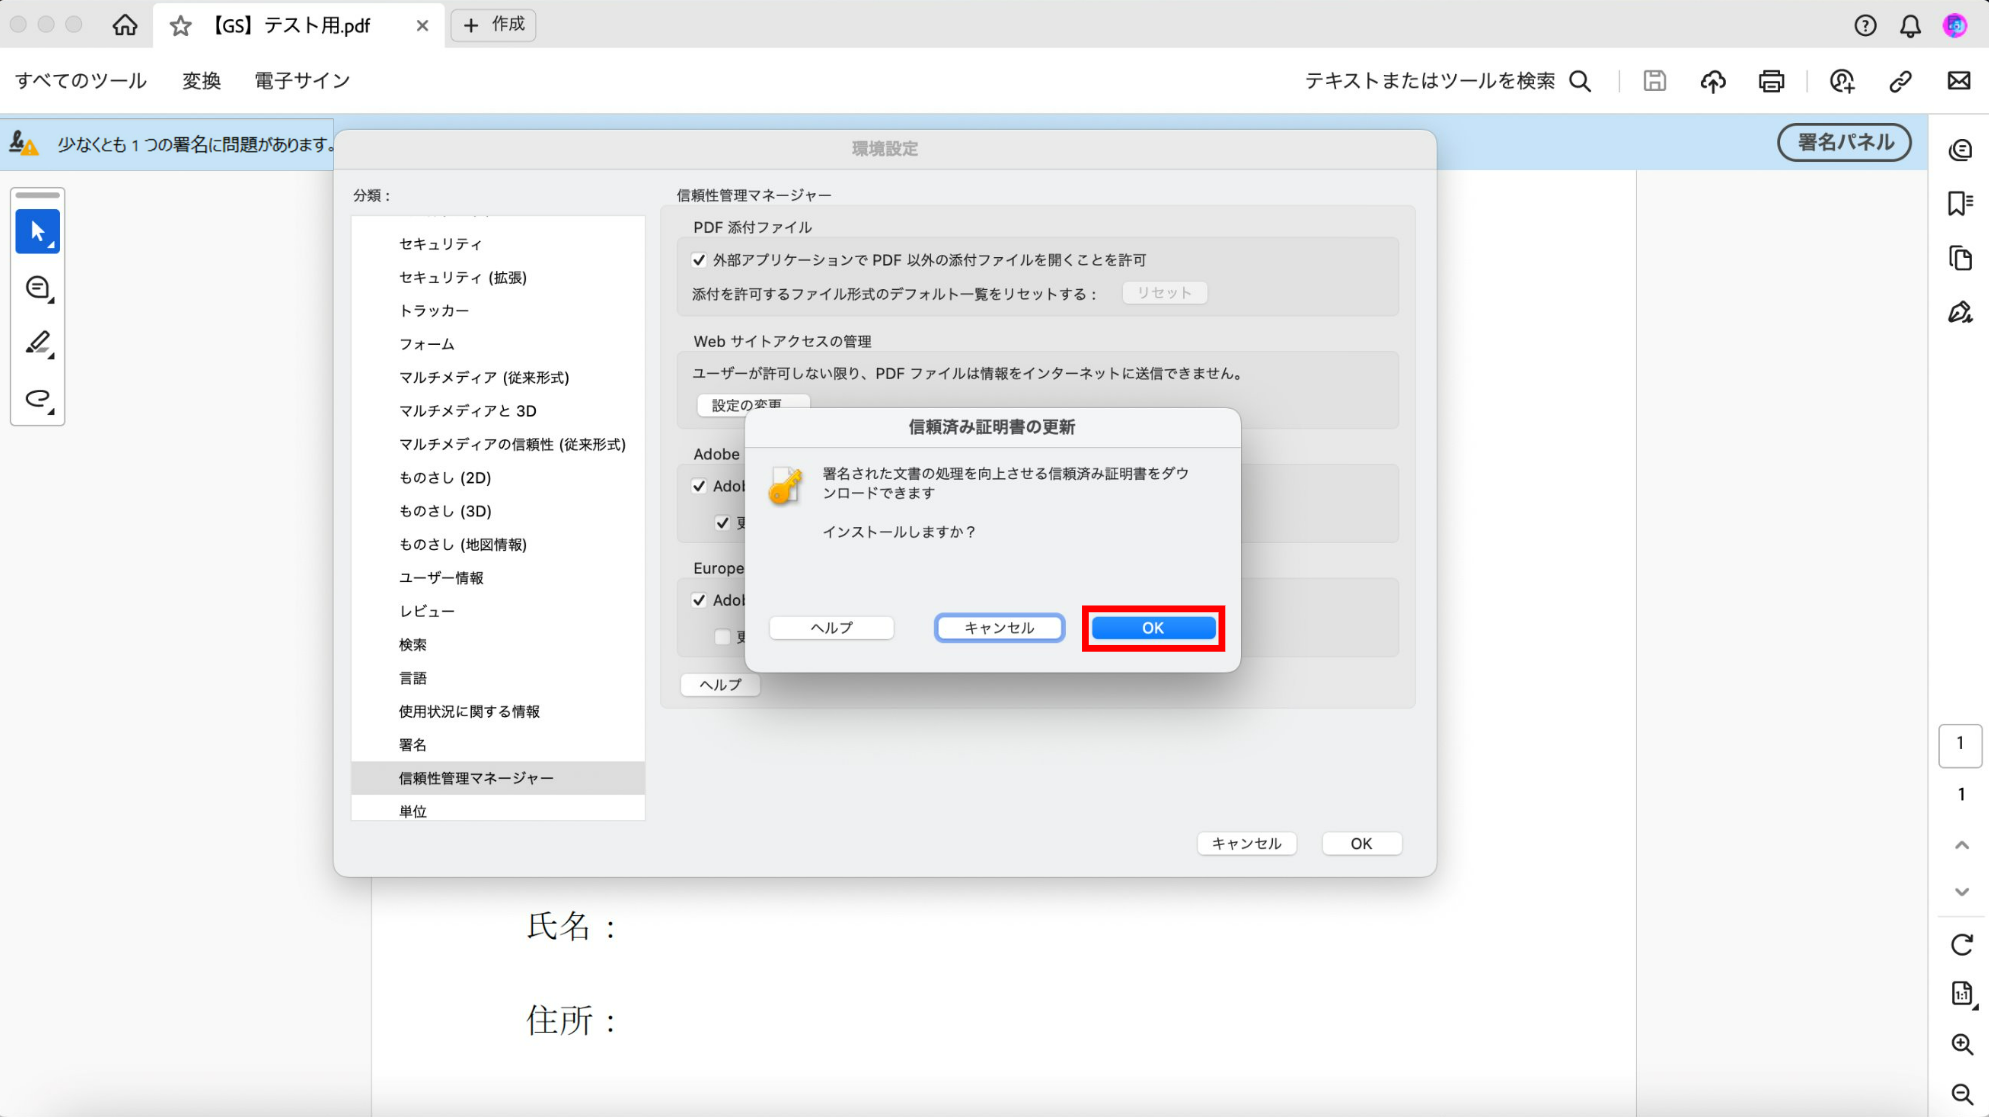This screenshot has width=1989, height=1117.
Task: Click the rotate page icon in the sidebar
Action: [x=1961, y=943]
